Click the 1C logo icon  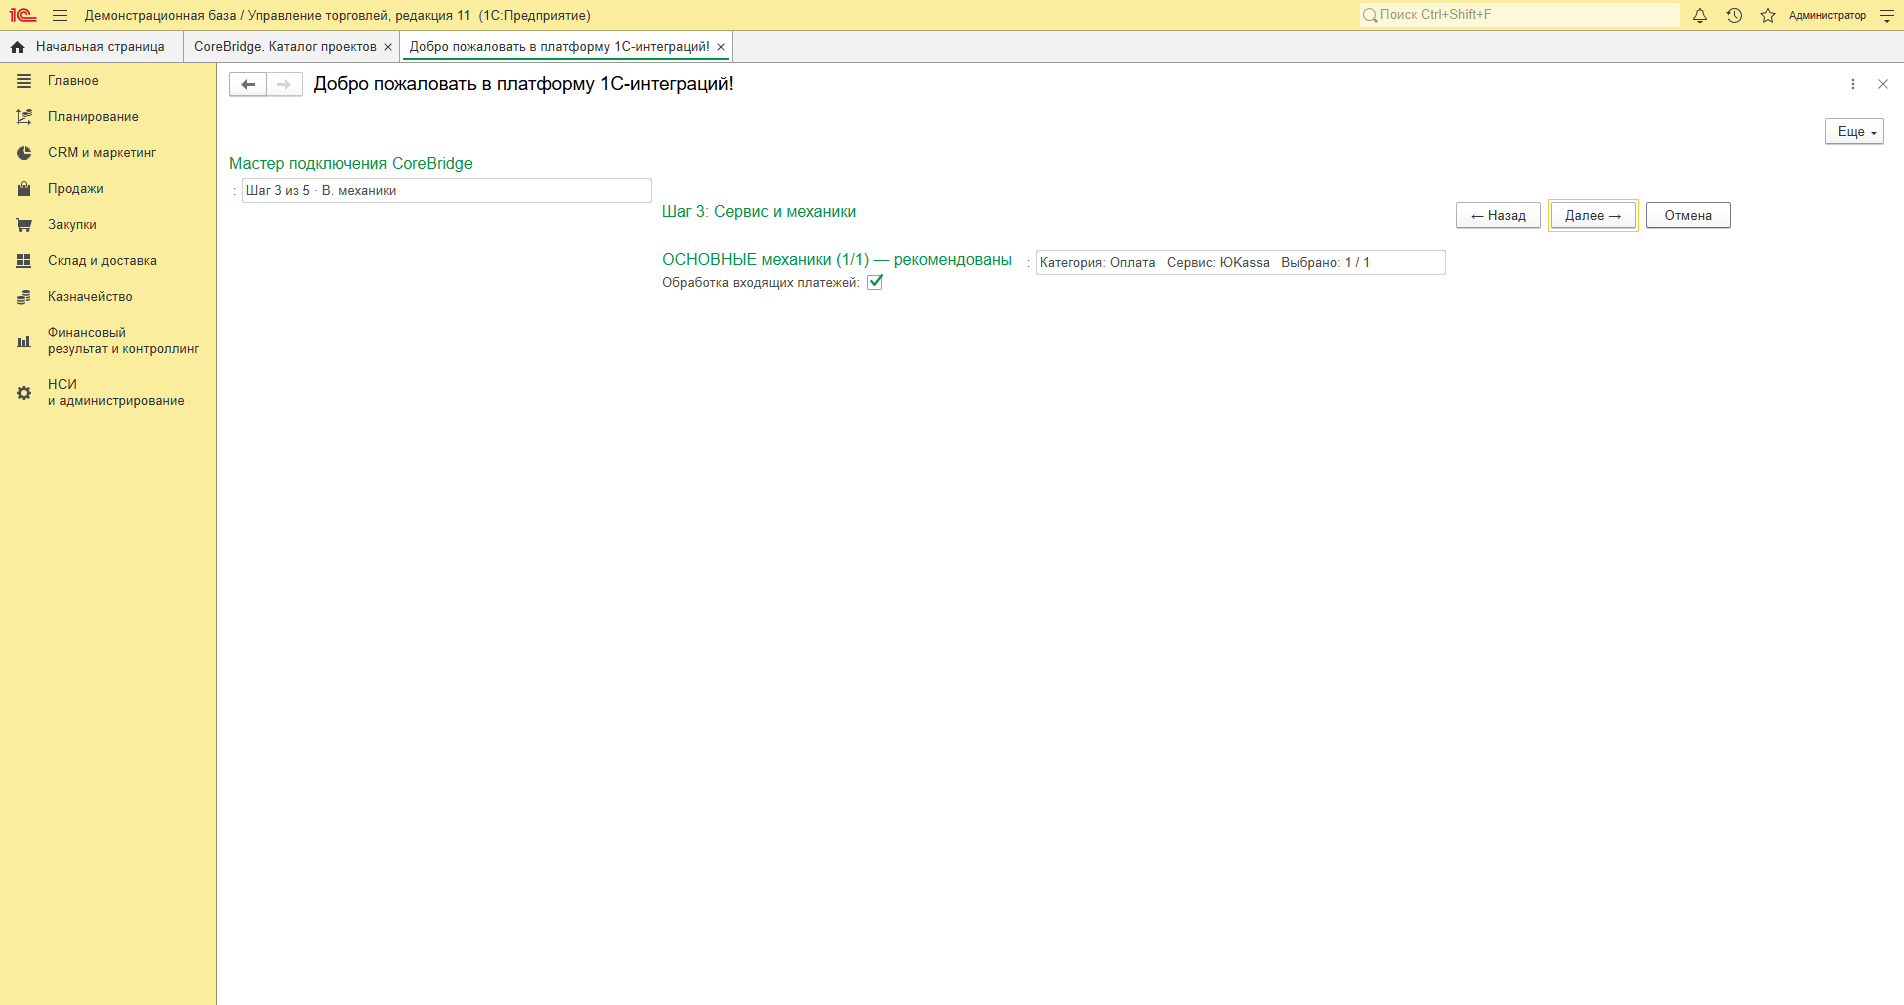tap(23, 15)
